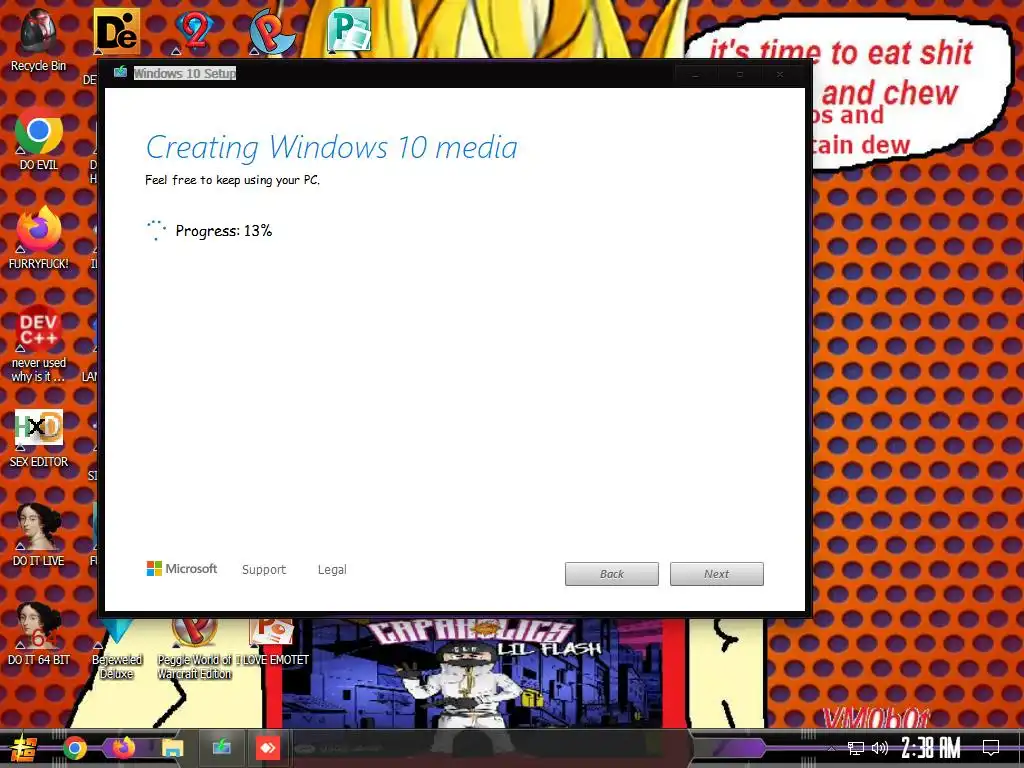The image size is (1024, 768).
Task: Launch Firefox from the taskbar
Action: pyautogui.click(x=123, y=748)
